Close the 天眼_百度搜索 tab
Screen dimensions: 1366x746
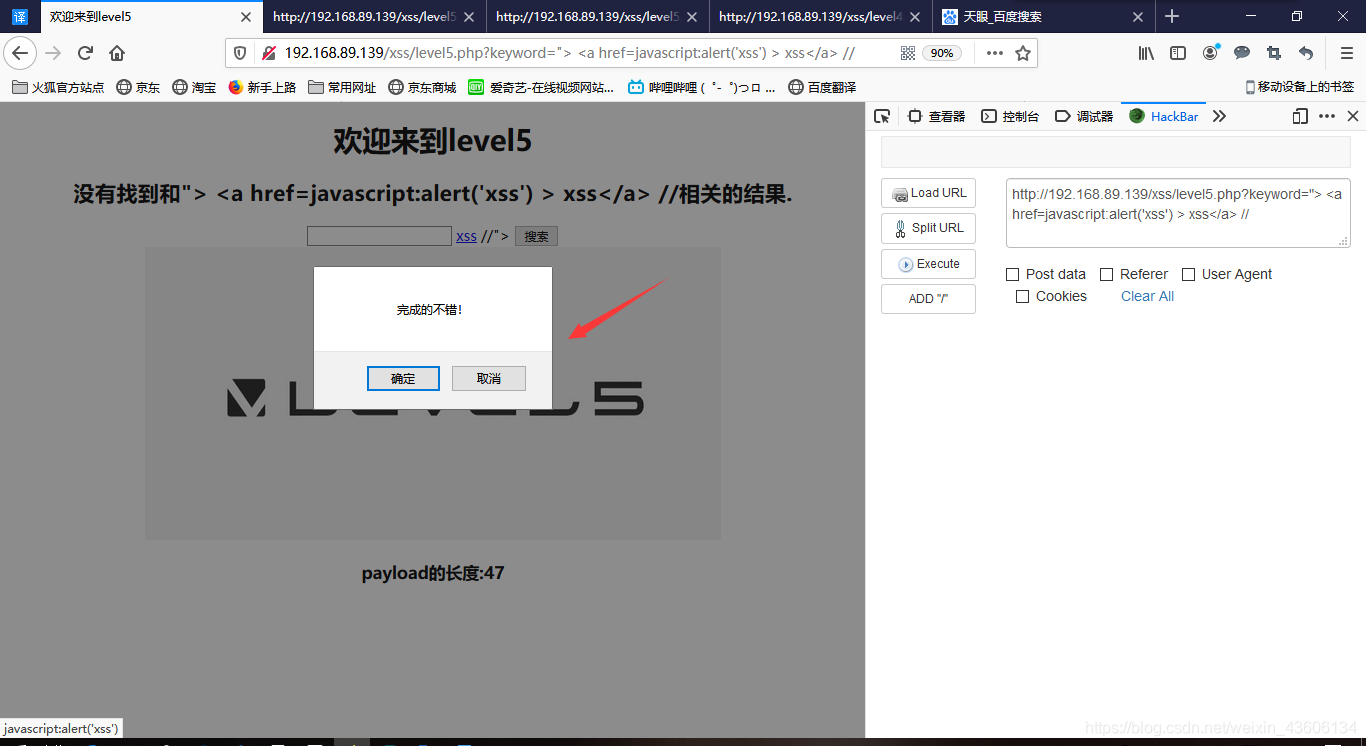(1137, 17)
